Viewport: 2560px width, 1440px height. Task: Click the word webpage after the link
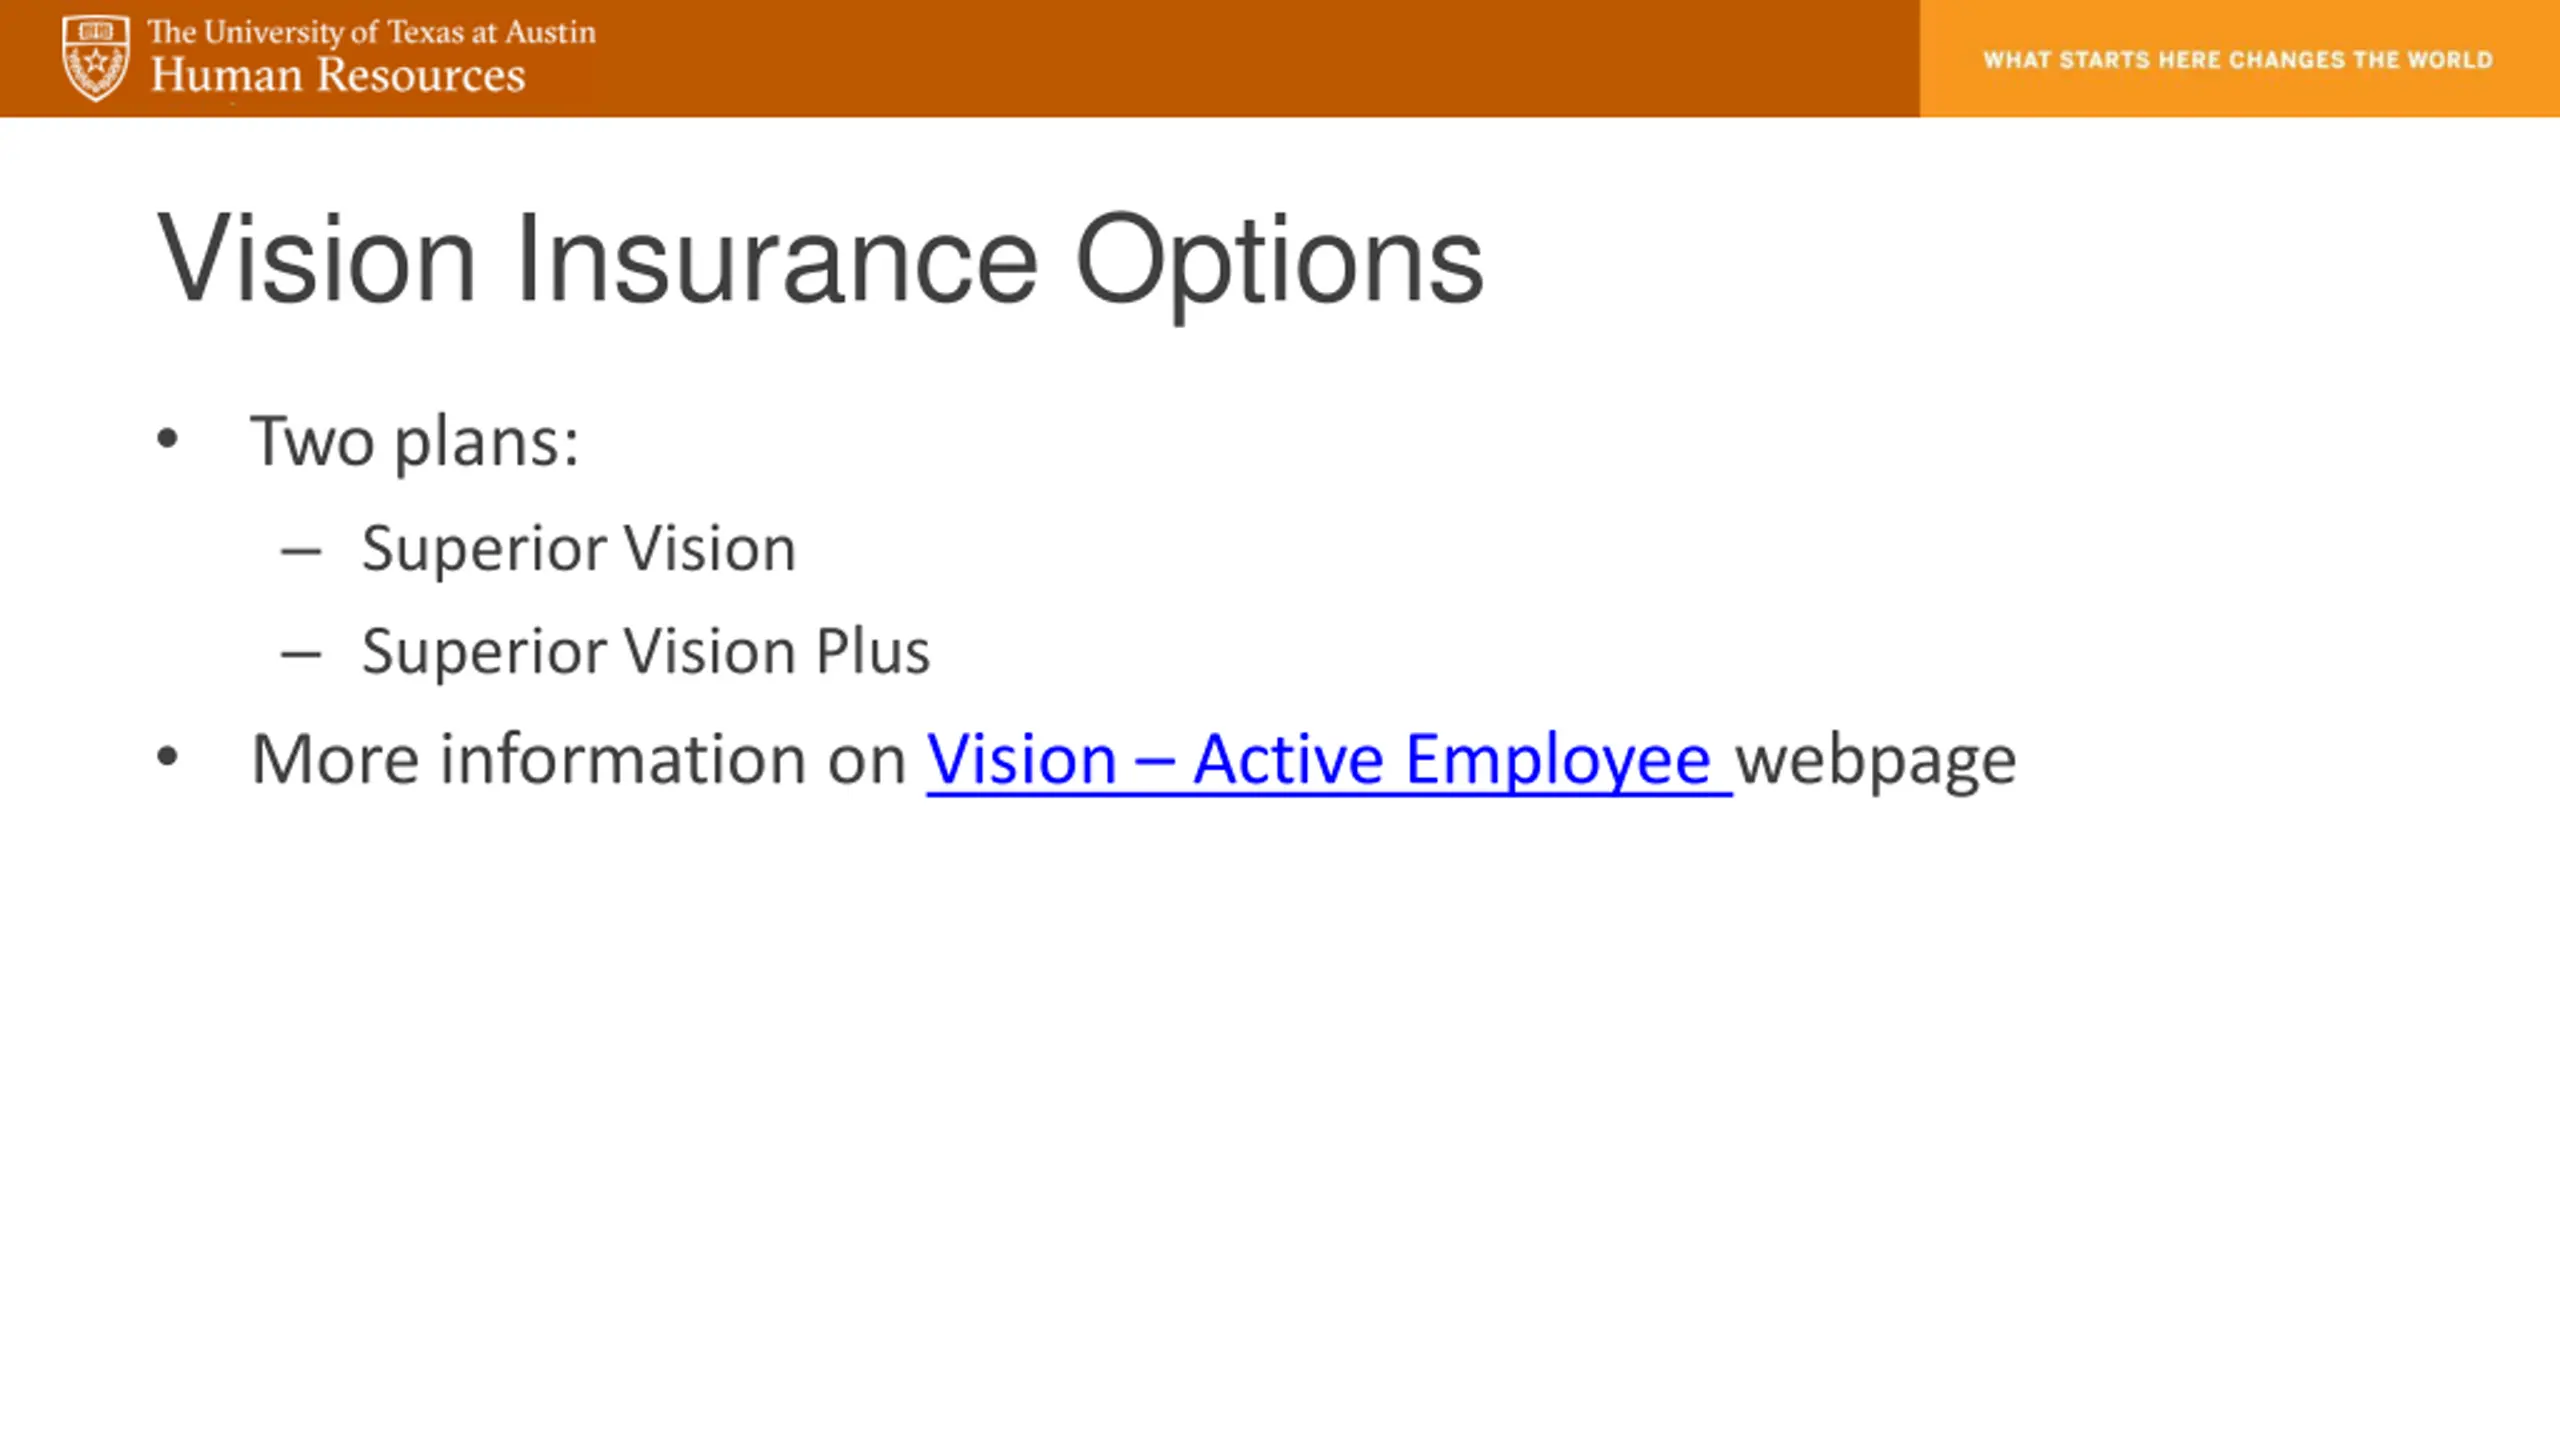click(x=1876, y=762)
